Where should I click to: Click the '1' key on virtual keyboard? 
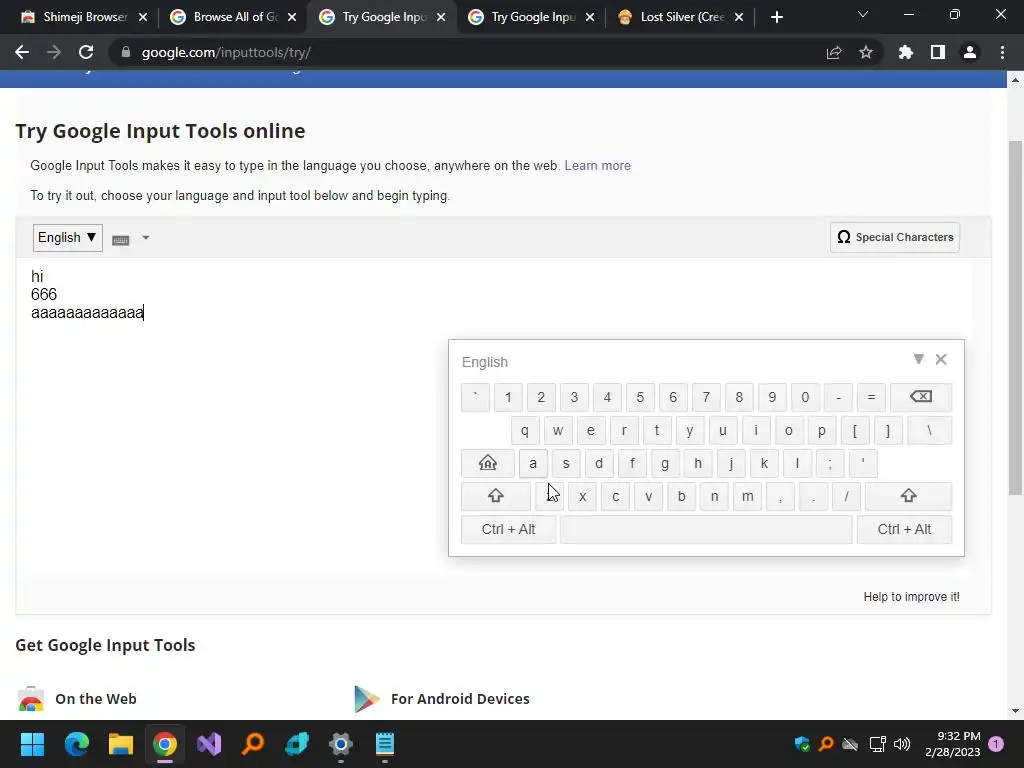[x=508, y=397]
